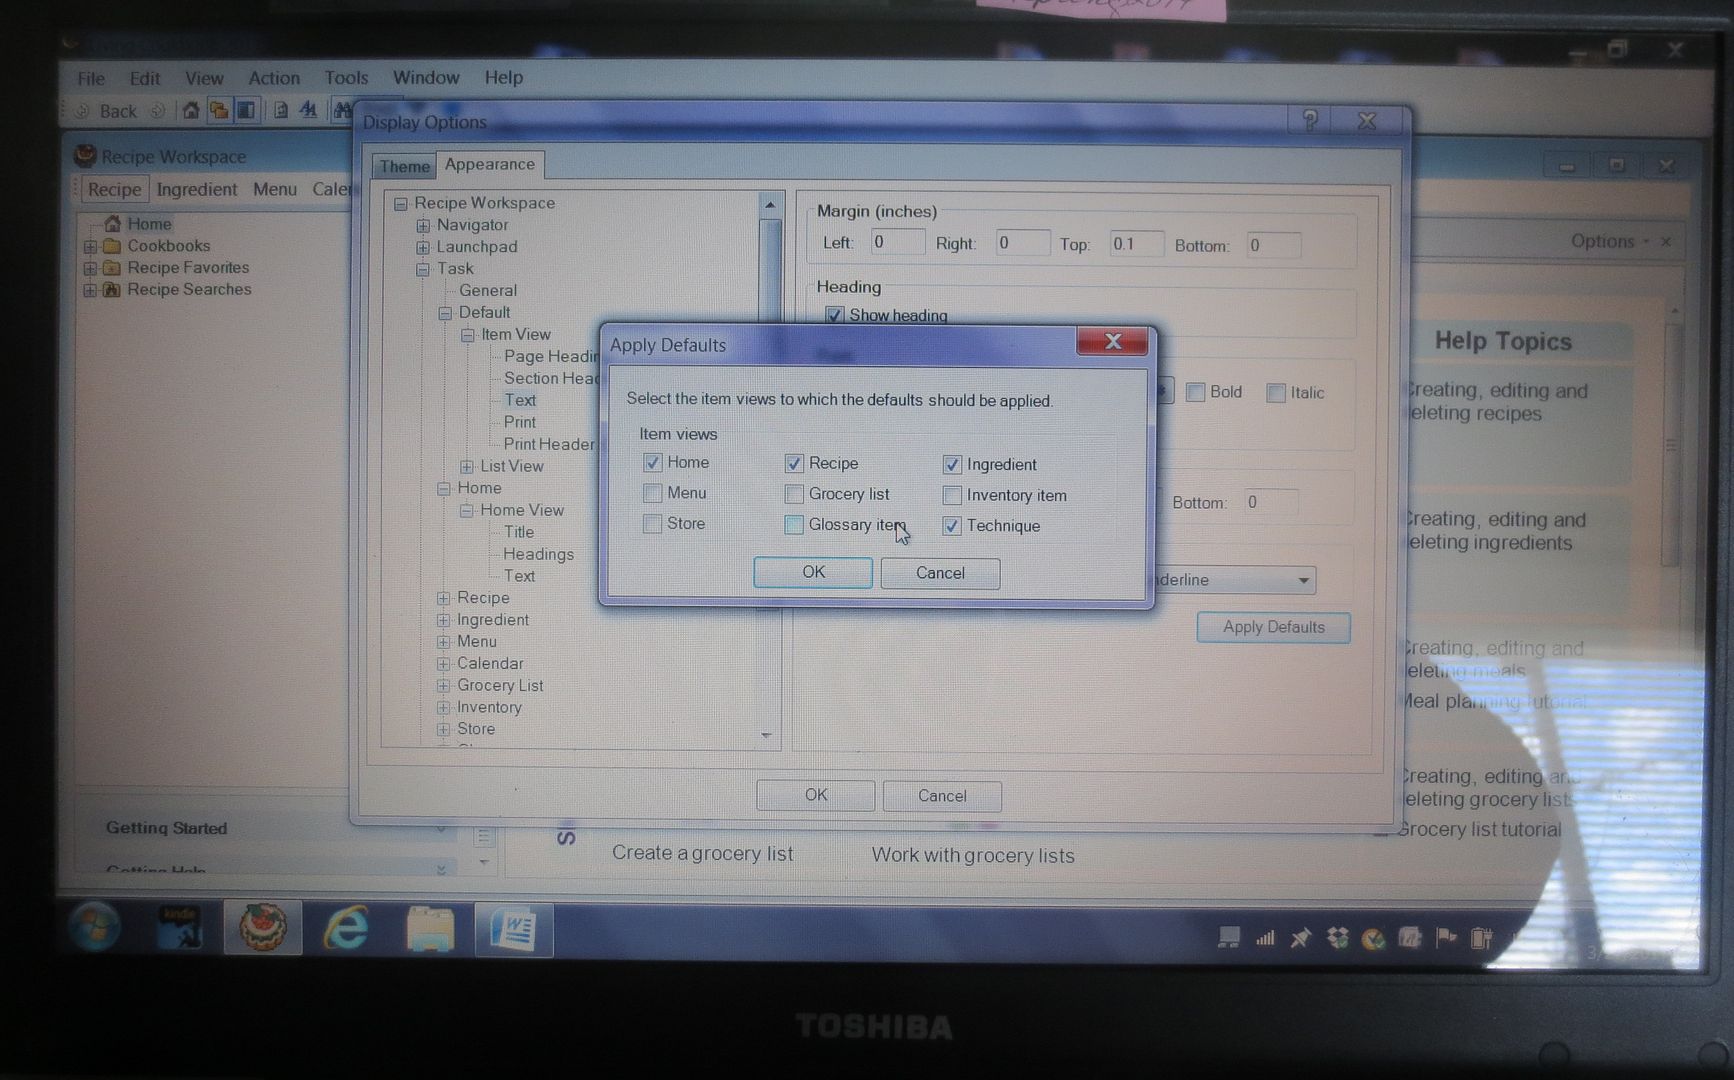Open Microsoft Word from taskbar
Image resolution: width=1734 pixels, height=1080 pixels.
tap(513, 928)
